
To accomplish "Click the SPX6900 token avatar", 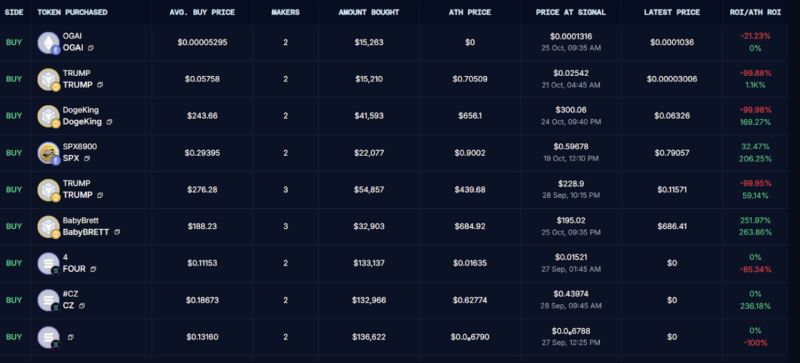I will [48, 153].
